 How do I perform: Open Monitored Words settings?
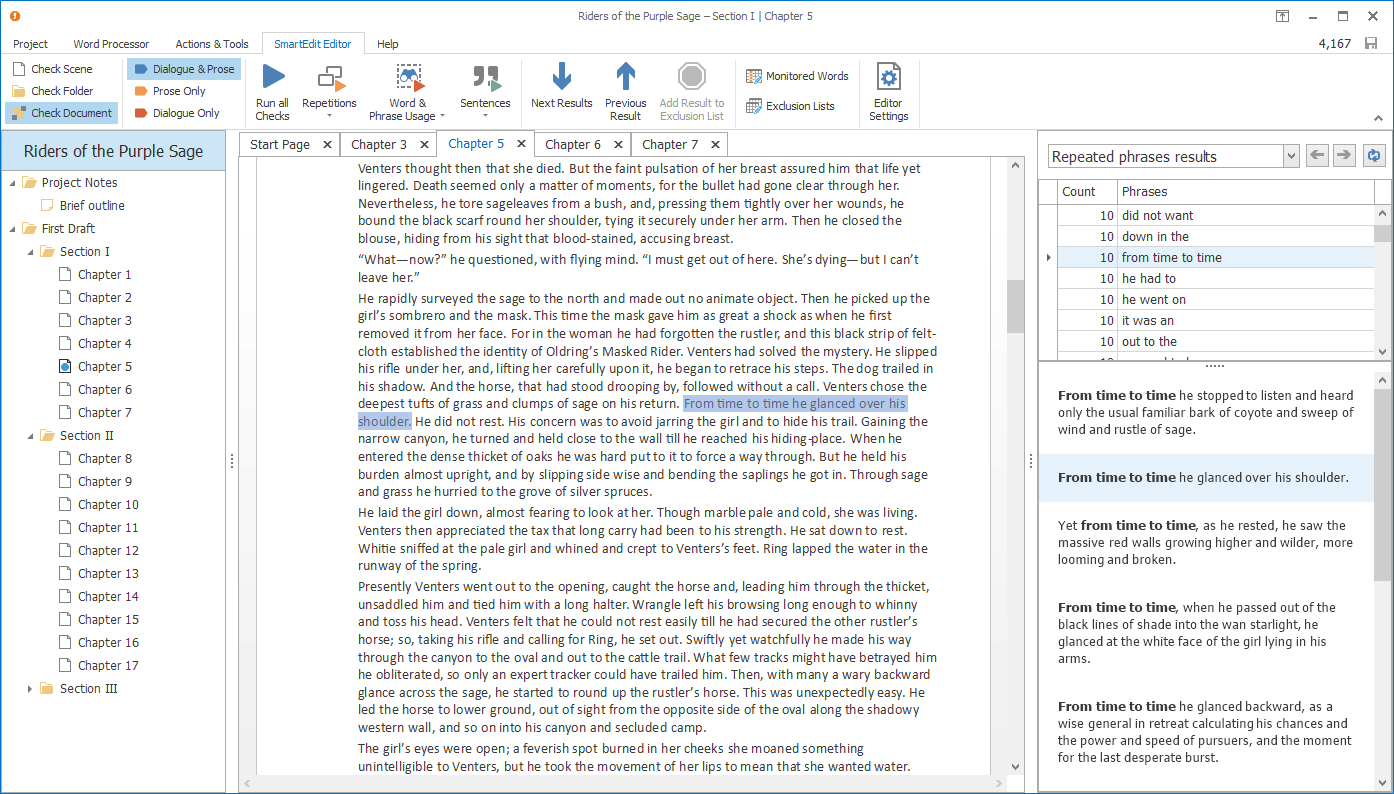tap(797, 76)
